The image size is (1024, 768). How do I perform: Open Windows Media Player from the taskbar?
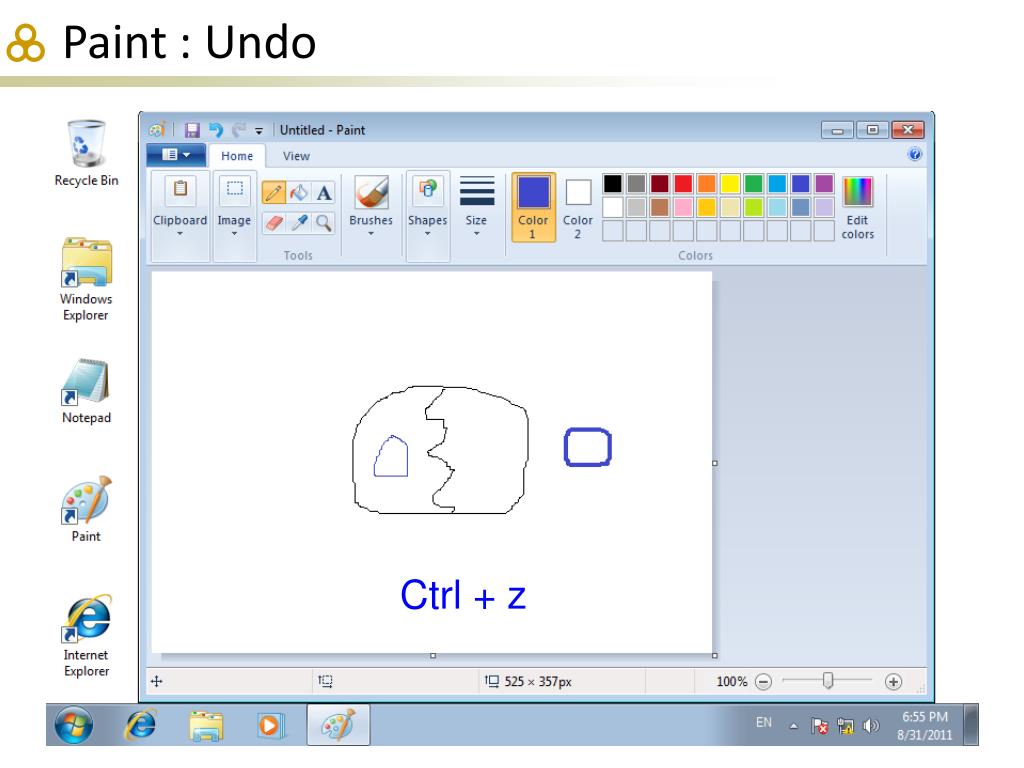pyautogui.click(x=269, y=726)
